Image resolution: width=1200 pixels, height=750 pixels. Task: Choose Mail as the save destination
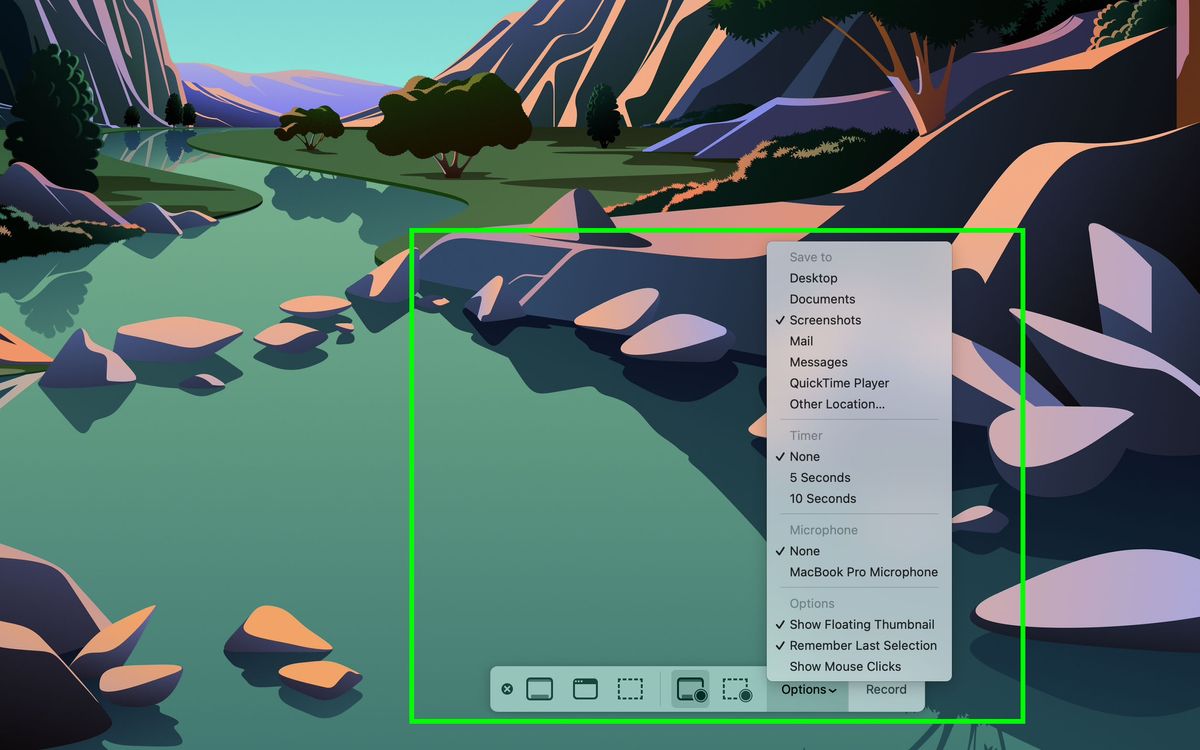802,341
